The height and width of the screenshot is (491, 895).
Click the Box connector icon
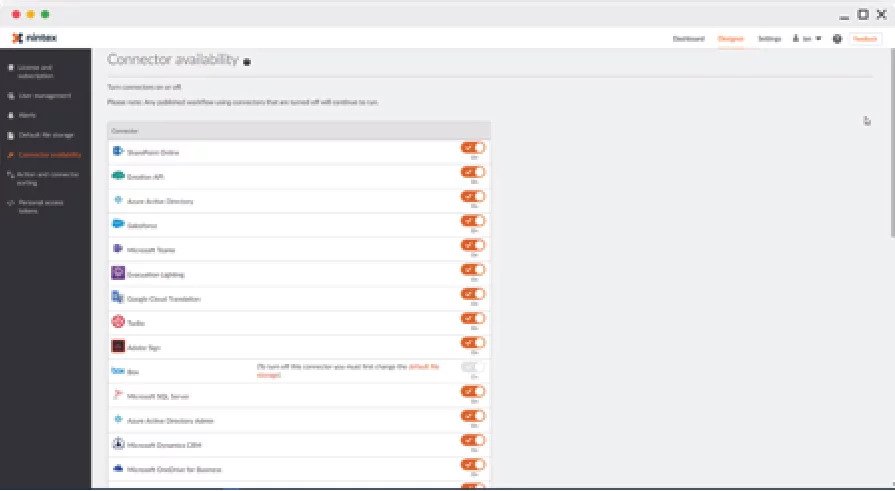coord(118,371)
